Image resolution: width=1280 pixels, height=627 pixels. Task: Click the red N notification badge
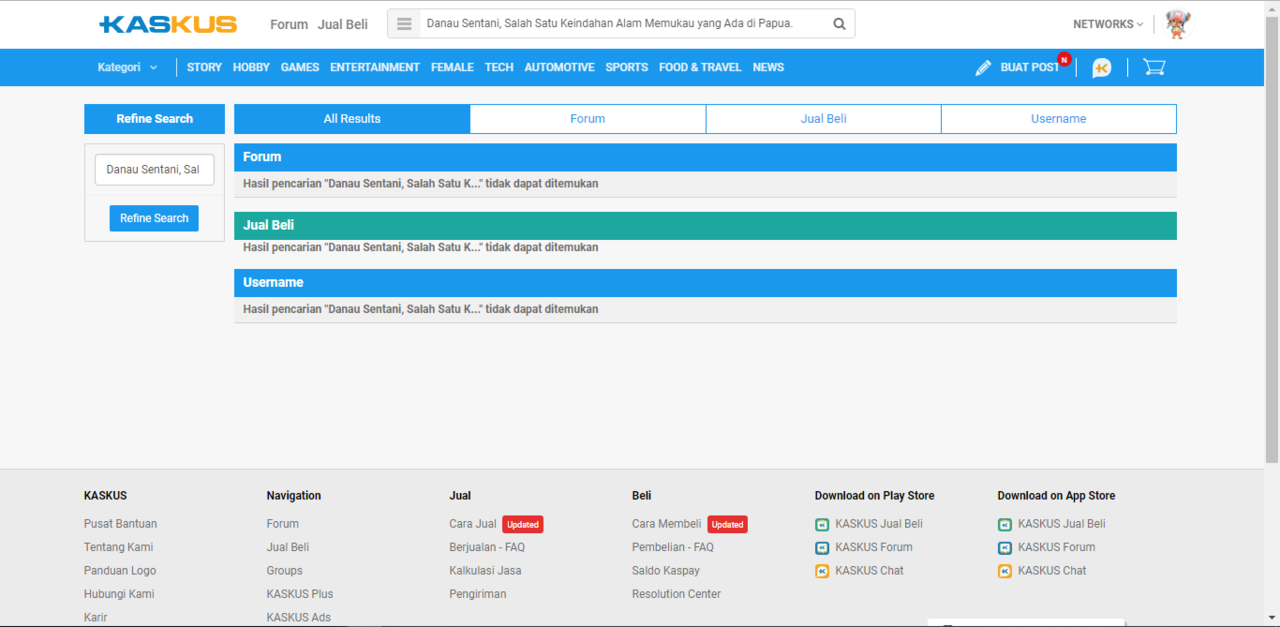click(1064, 60)
